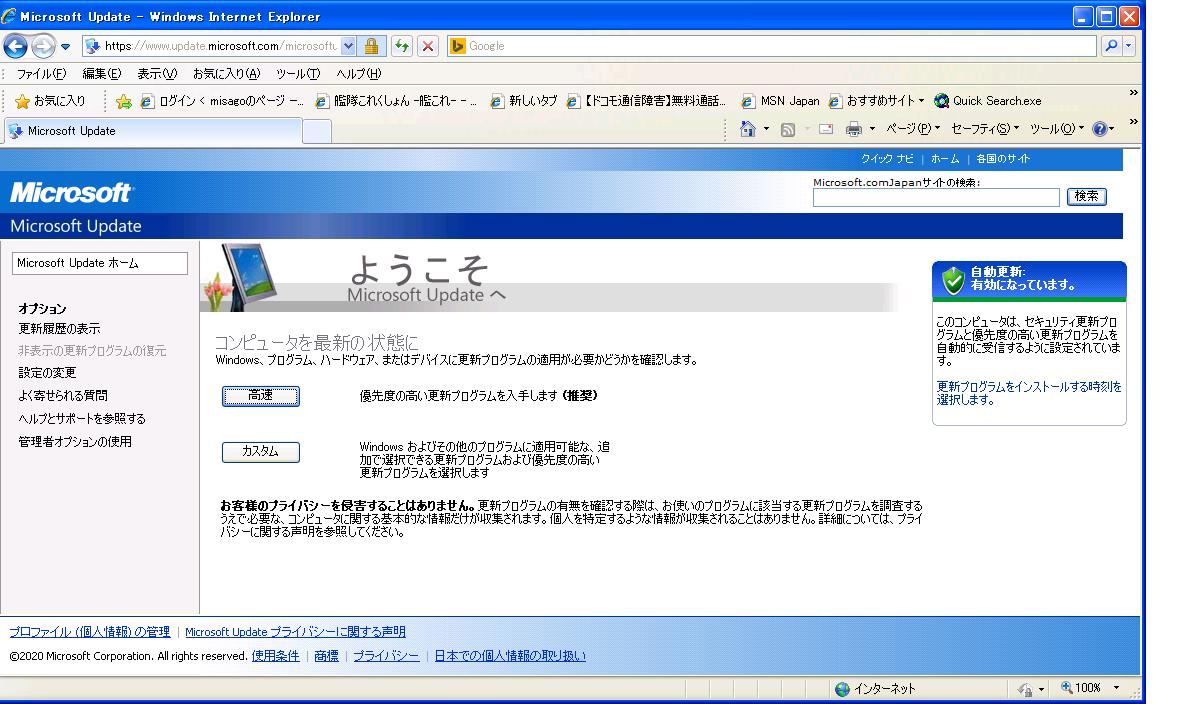This screenshot has height=704, width=1204.
Task: Open the recent pages dropdown beside the Forward button
Action: [x=65, y=46]
